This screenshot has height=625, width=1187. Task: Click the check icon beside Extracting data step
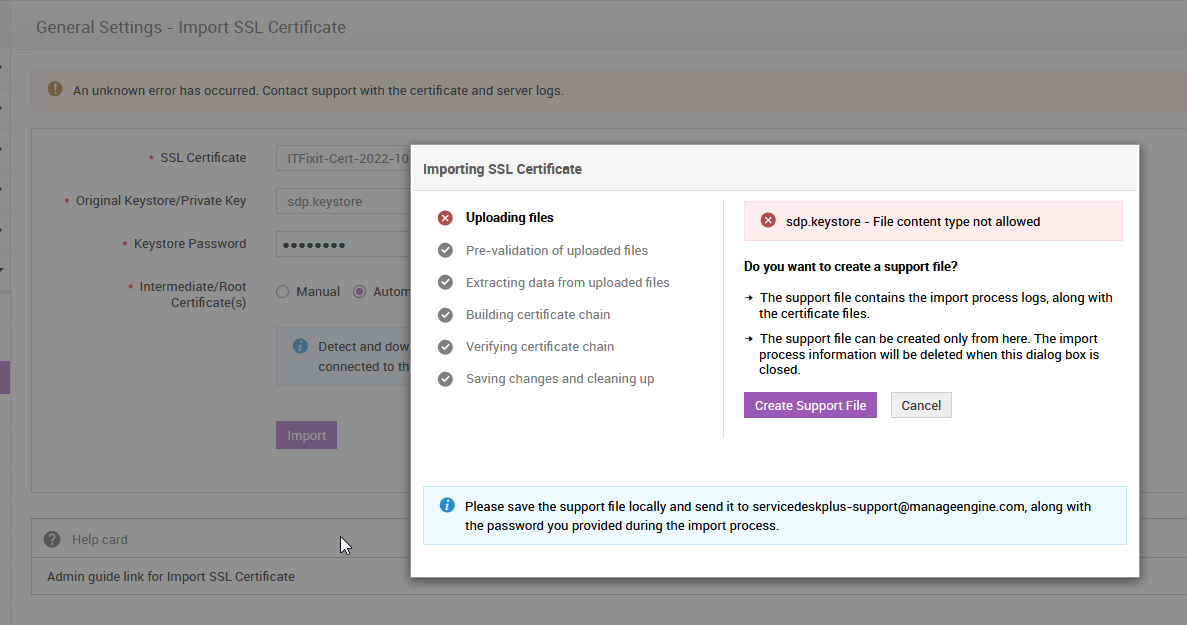click(445, 282)
